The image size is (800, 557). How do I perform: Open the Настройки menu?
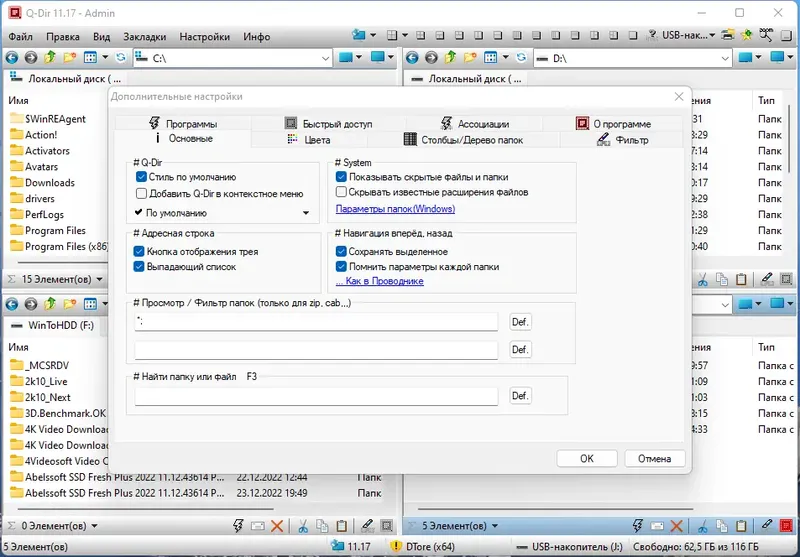coord(205,37)
